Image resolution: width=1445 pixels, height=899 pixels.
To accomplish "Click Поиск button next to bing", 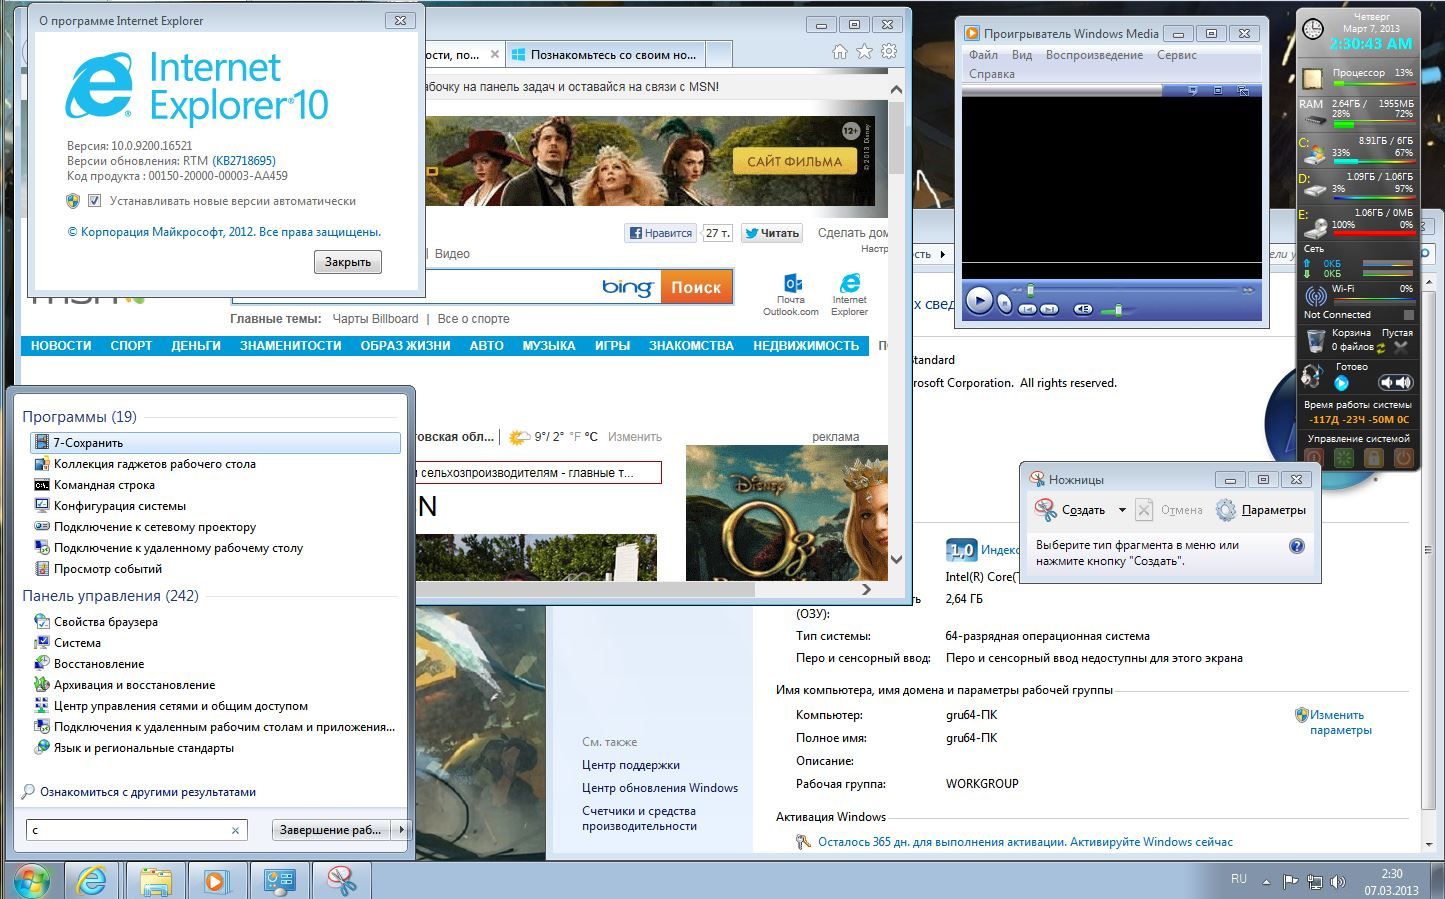I will (696, 287).
